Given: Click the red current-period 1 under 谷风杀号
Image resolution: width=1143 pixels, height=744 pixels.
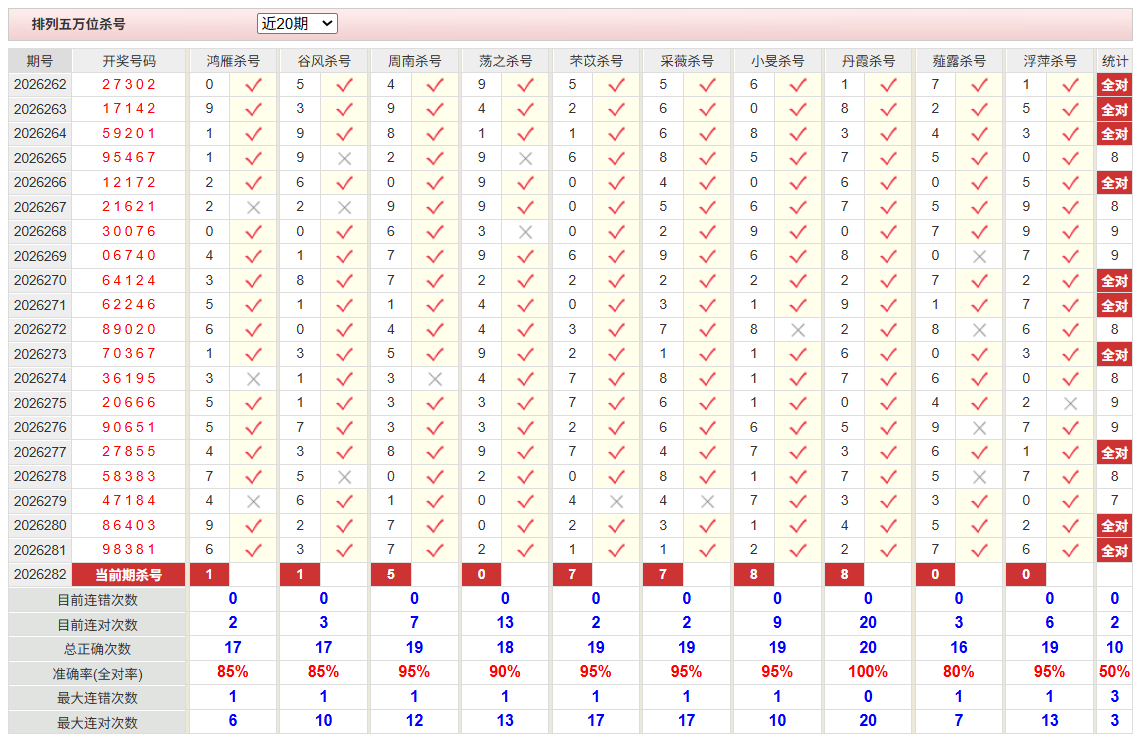Looking at the screenshot, I should (300, 575).
